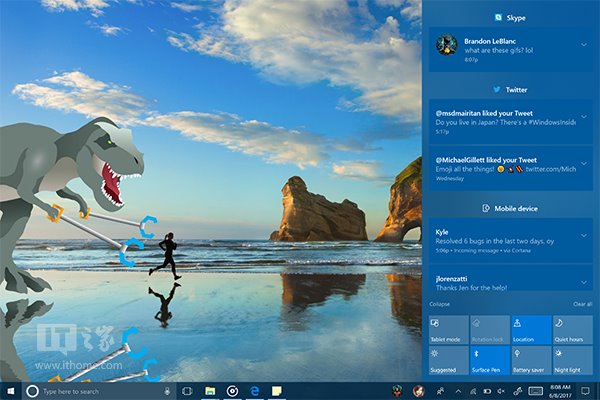Open the @msdmairitan liked your Tweet notification
600x400 pixels.
pyautogui.click(x=510, y=122)
